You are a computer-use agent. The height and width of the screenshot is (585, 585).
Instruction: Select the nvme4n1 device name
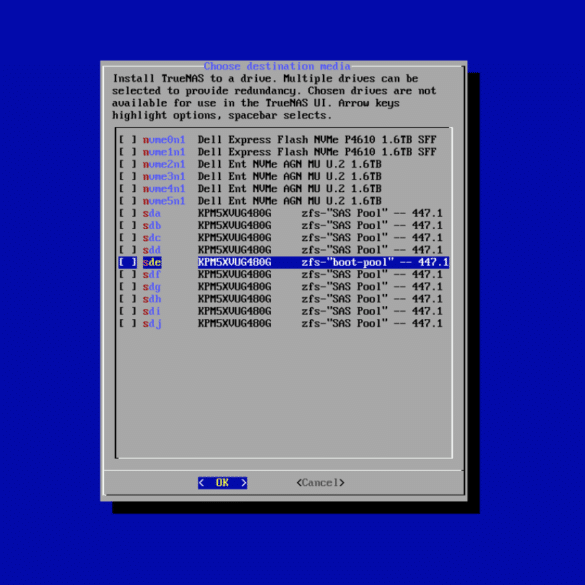164,189
